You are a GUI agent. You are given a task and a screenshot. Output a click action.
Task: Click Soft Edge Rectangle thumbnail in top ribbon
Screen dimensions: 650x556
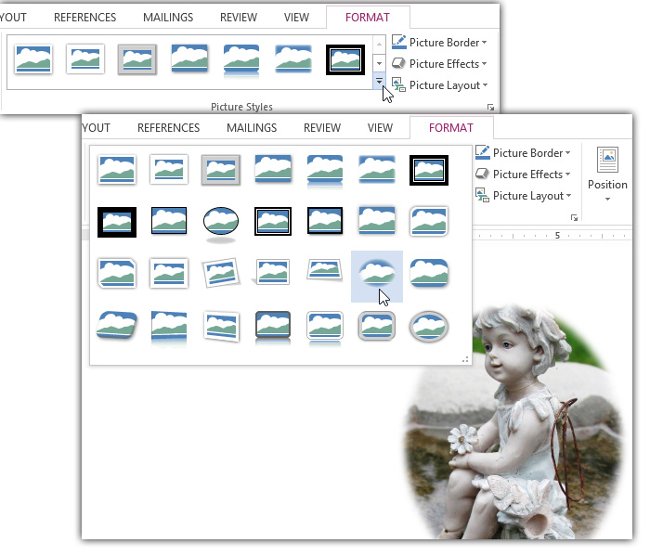[x=293, y=59]
